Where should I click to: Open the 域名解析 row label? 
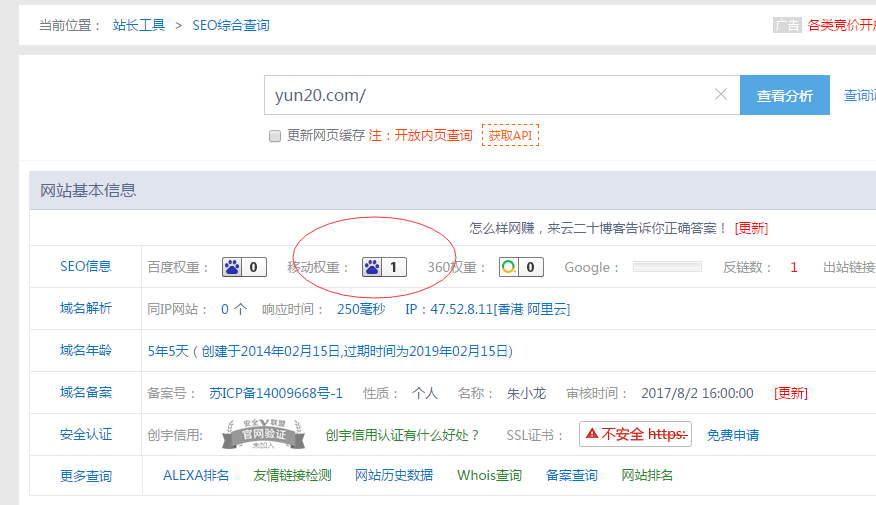pyautogui.click(x=85, y=308)
